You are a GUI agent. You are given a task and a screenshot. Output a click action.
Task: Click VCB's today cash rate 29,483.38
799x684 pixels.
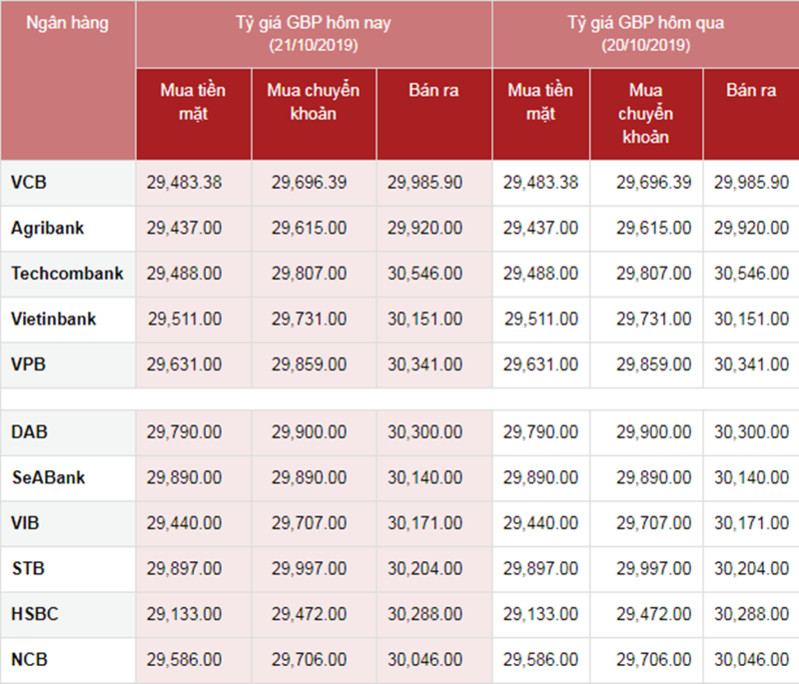click(184, 182)
